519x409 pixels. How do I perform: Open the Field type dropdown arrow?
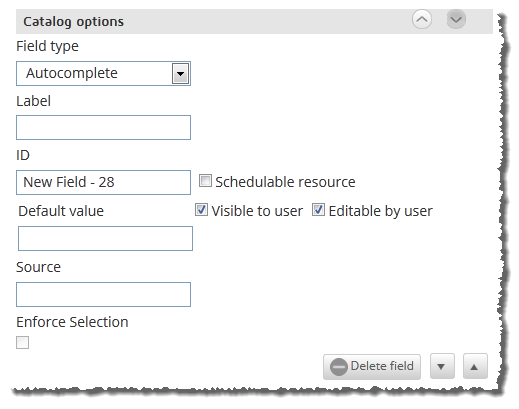(x=180, y=73)
